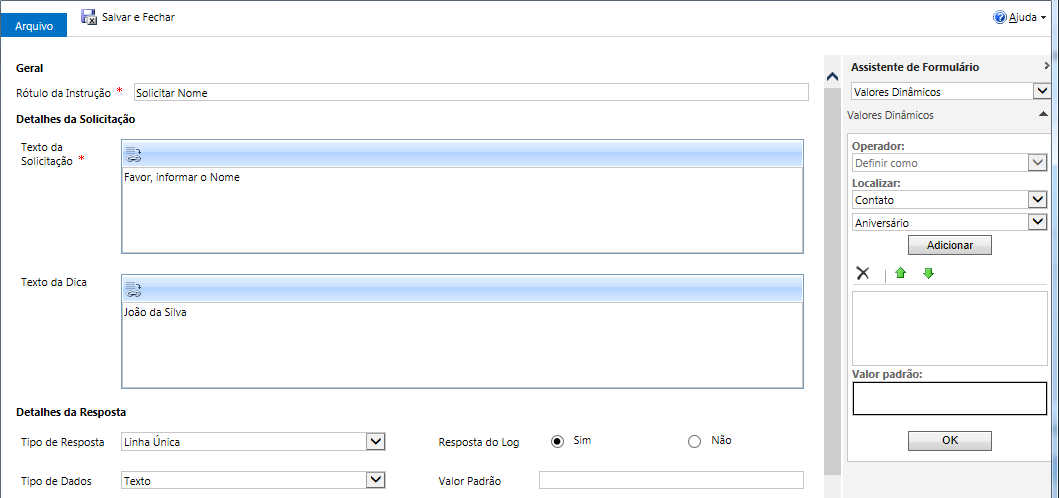Click dynamic values icon in Texto da Dica
The height and width of the screenshot is (498, 1059).
(x=134, y=289)
